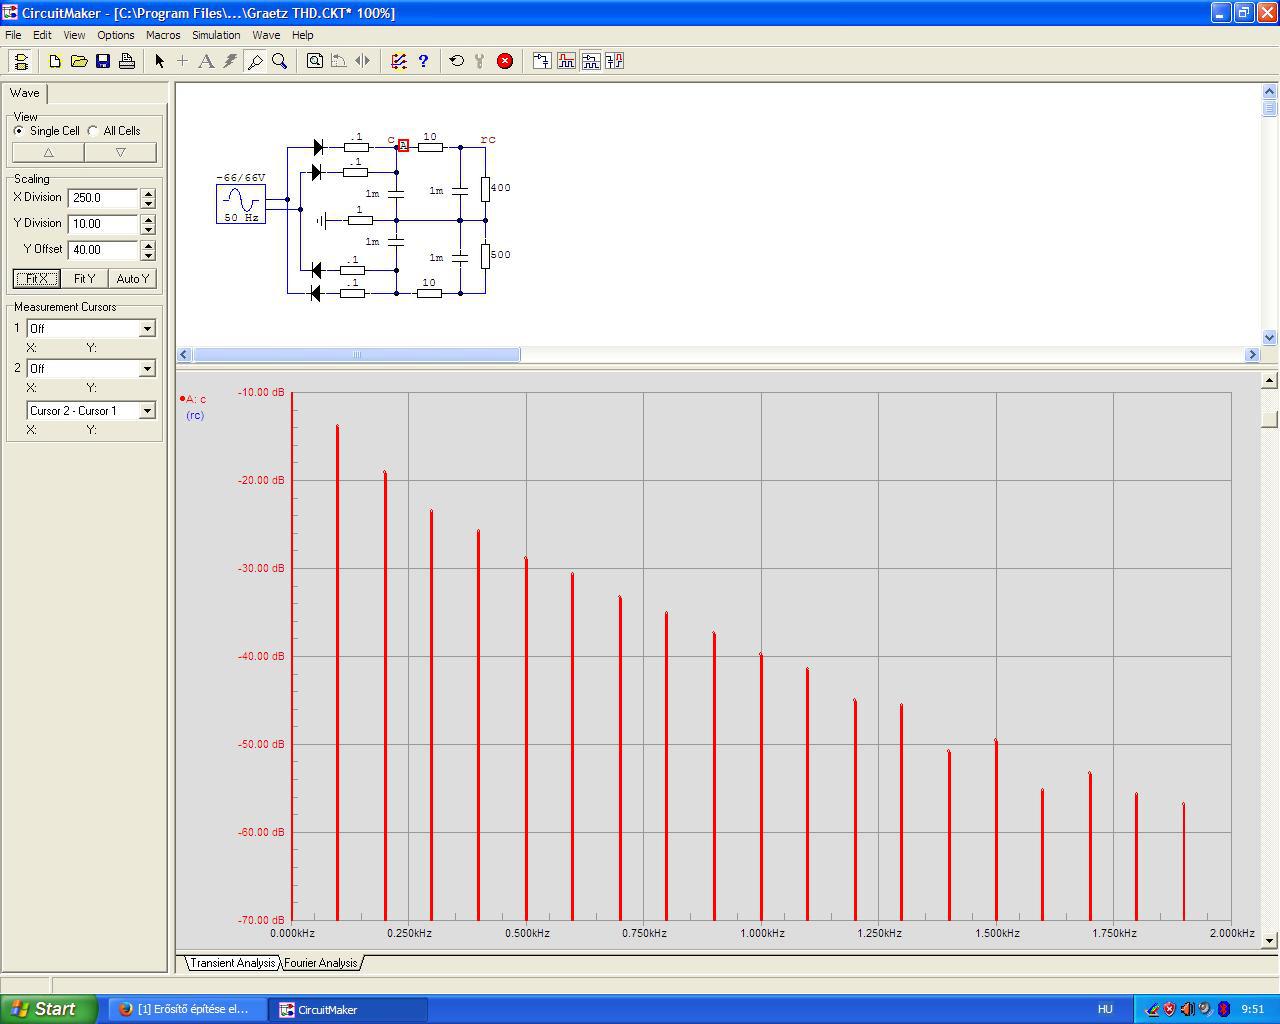This screenshot has width=1280, height=1024.
Task: Open the device parts browser icon
Action: 399,61
